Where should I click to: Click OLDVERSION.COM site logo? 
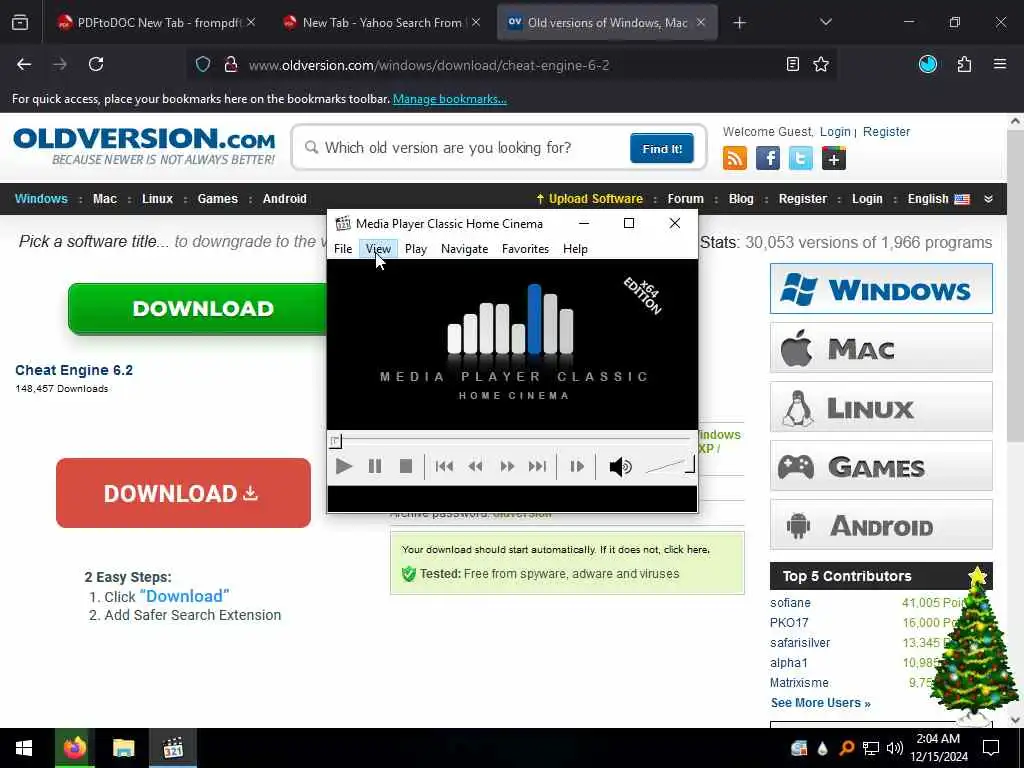[x=144, y=147]
